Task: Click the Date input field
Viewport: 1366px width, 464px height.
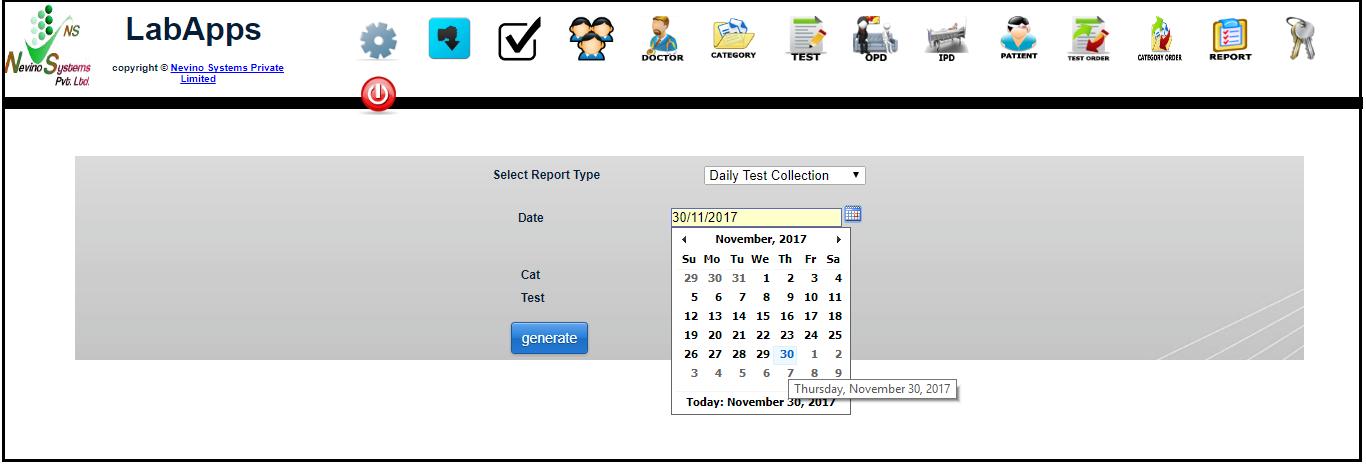Action: (755, 217)
